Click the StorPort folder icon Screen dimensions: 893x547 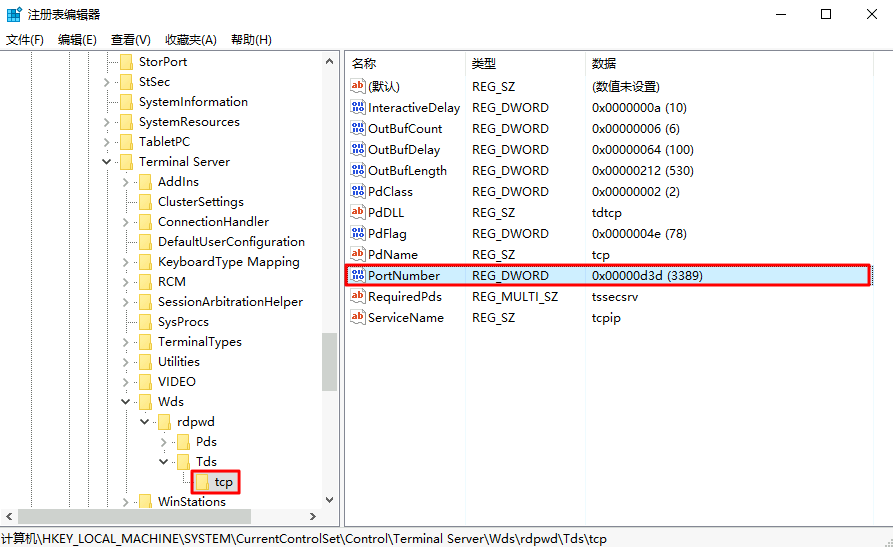click(x=126, y=62)
